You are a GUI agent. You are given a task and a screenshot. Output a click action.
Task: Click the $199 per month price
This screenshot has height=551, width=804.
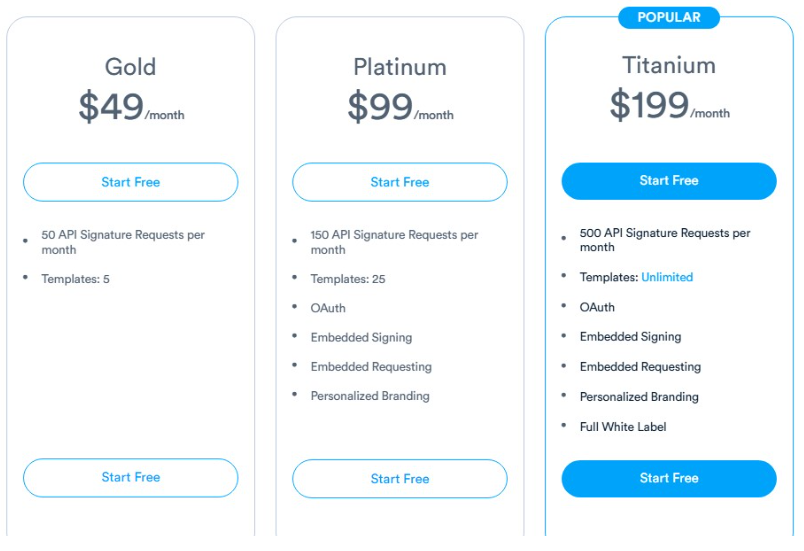click(669, 105)
